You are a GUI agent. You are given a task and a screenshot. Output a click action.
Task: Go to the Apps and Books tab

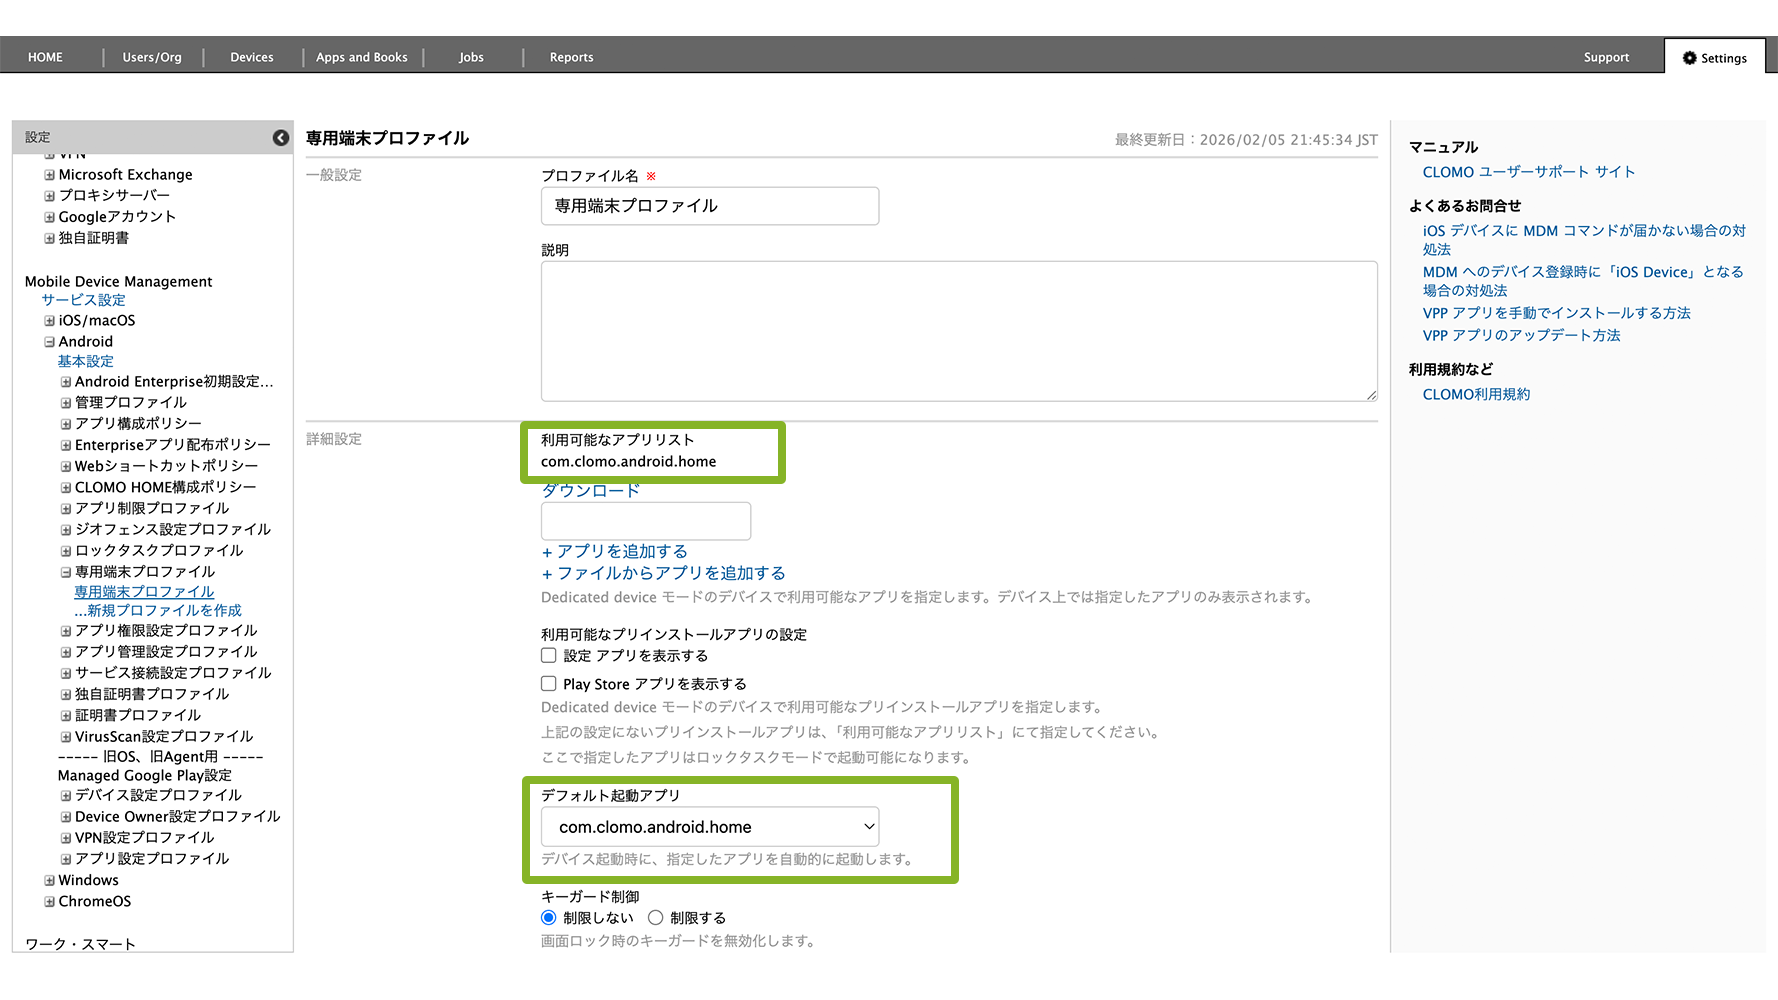tap(362, 57)
